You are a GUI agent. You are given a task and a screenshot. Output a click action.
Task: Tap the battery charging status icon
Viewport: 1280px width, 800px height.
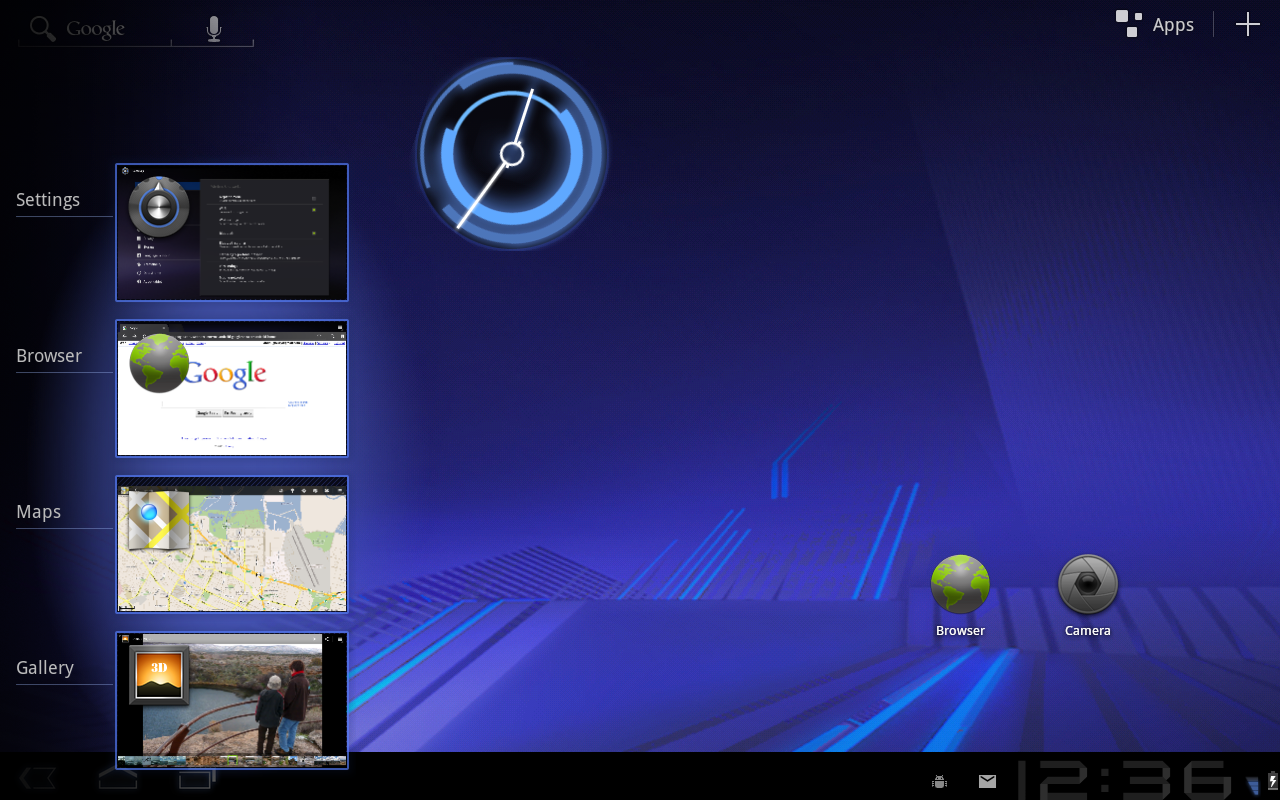click(x=1271, y=781)
